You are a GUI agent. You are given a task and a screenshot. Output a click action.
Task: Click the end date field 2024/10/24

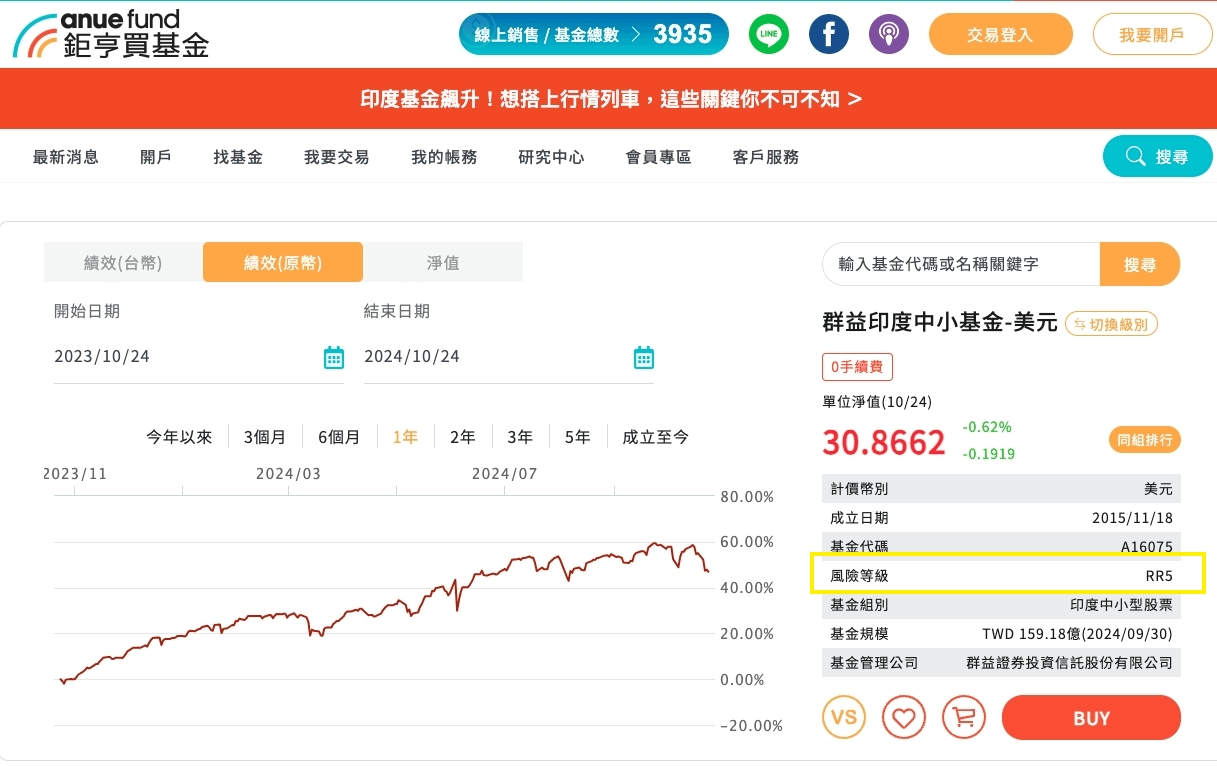(x=509, y=357)
